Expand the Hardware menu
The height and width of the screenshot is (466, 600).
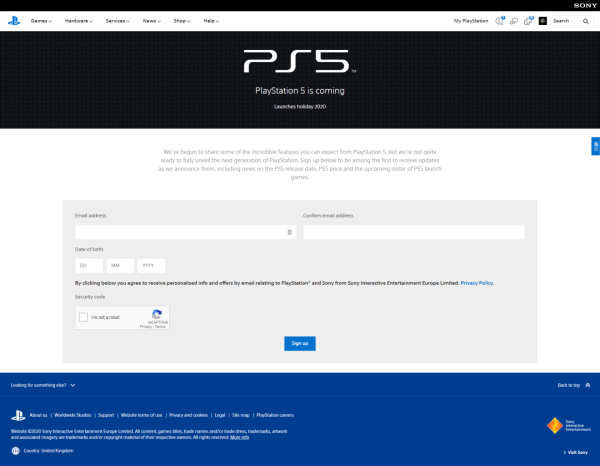point(79,21)
